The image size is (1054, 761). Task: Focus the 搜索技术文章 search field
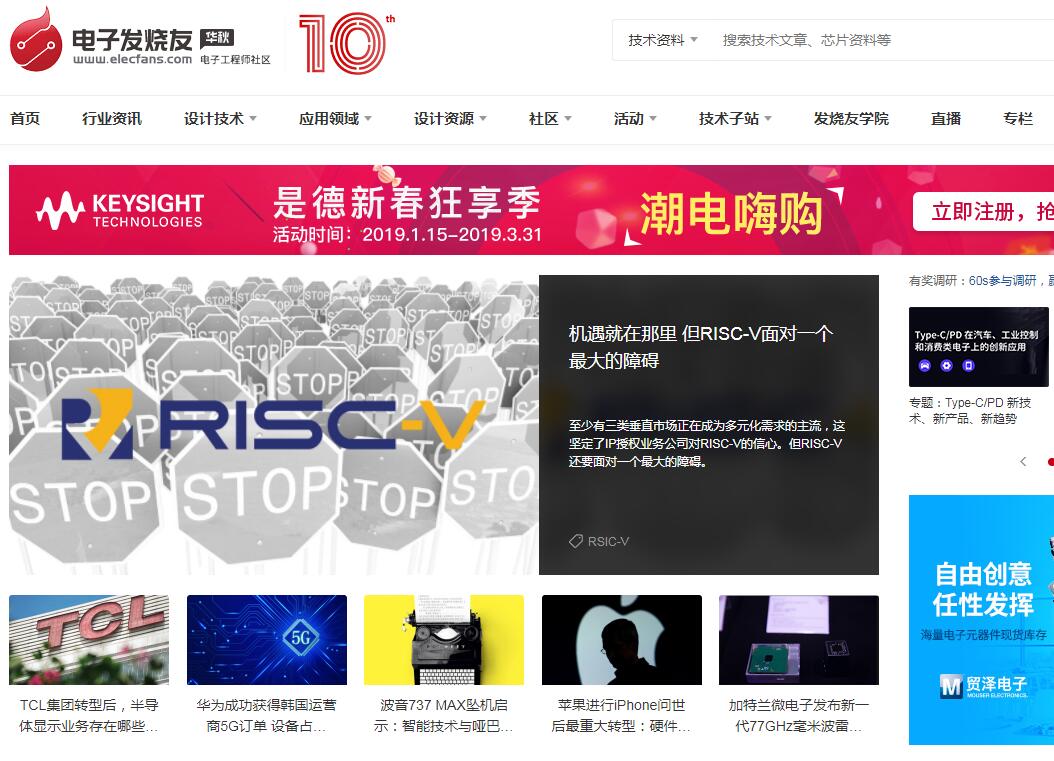click(887, 40)
